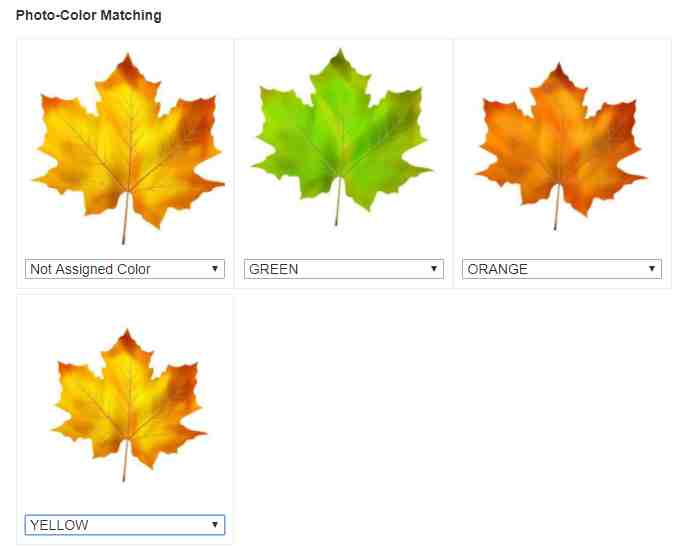The width and height of the screenshot is (700, 549).
Task: Open the "Not Assigned Color" dropdown
Action: [125, 269]
